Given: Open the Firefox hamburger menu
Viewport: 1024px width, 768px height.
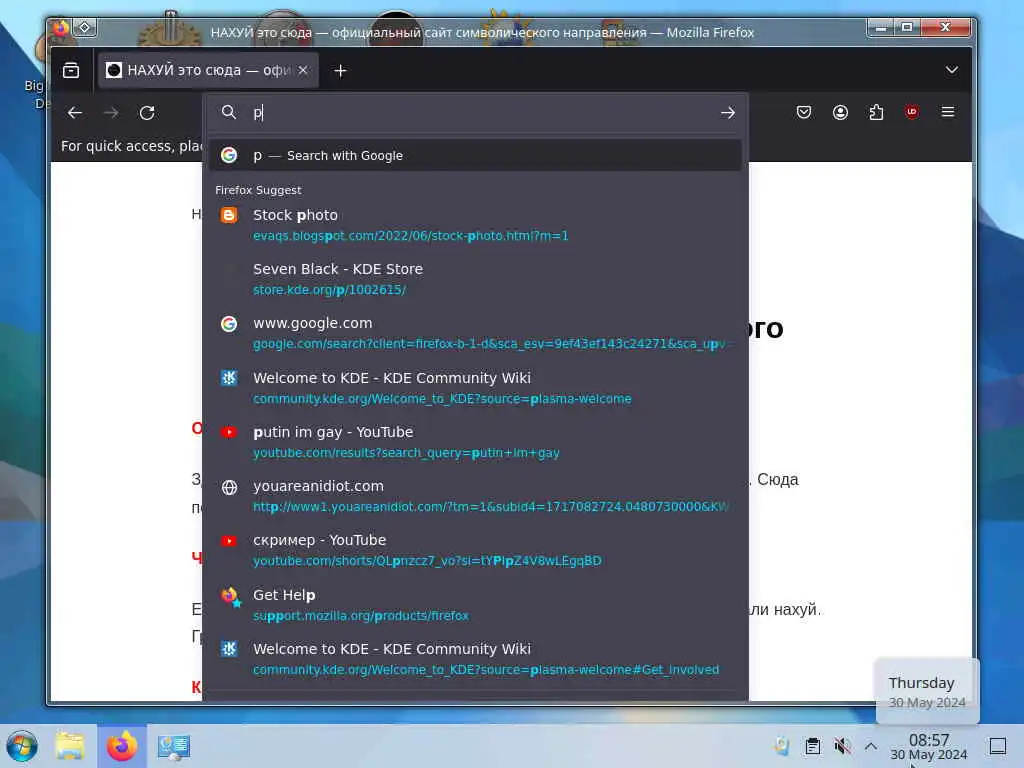Looking at the screenshot, I should pos(948,112).
